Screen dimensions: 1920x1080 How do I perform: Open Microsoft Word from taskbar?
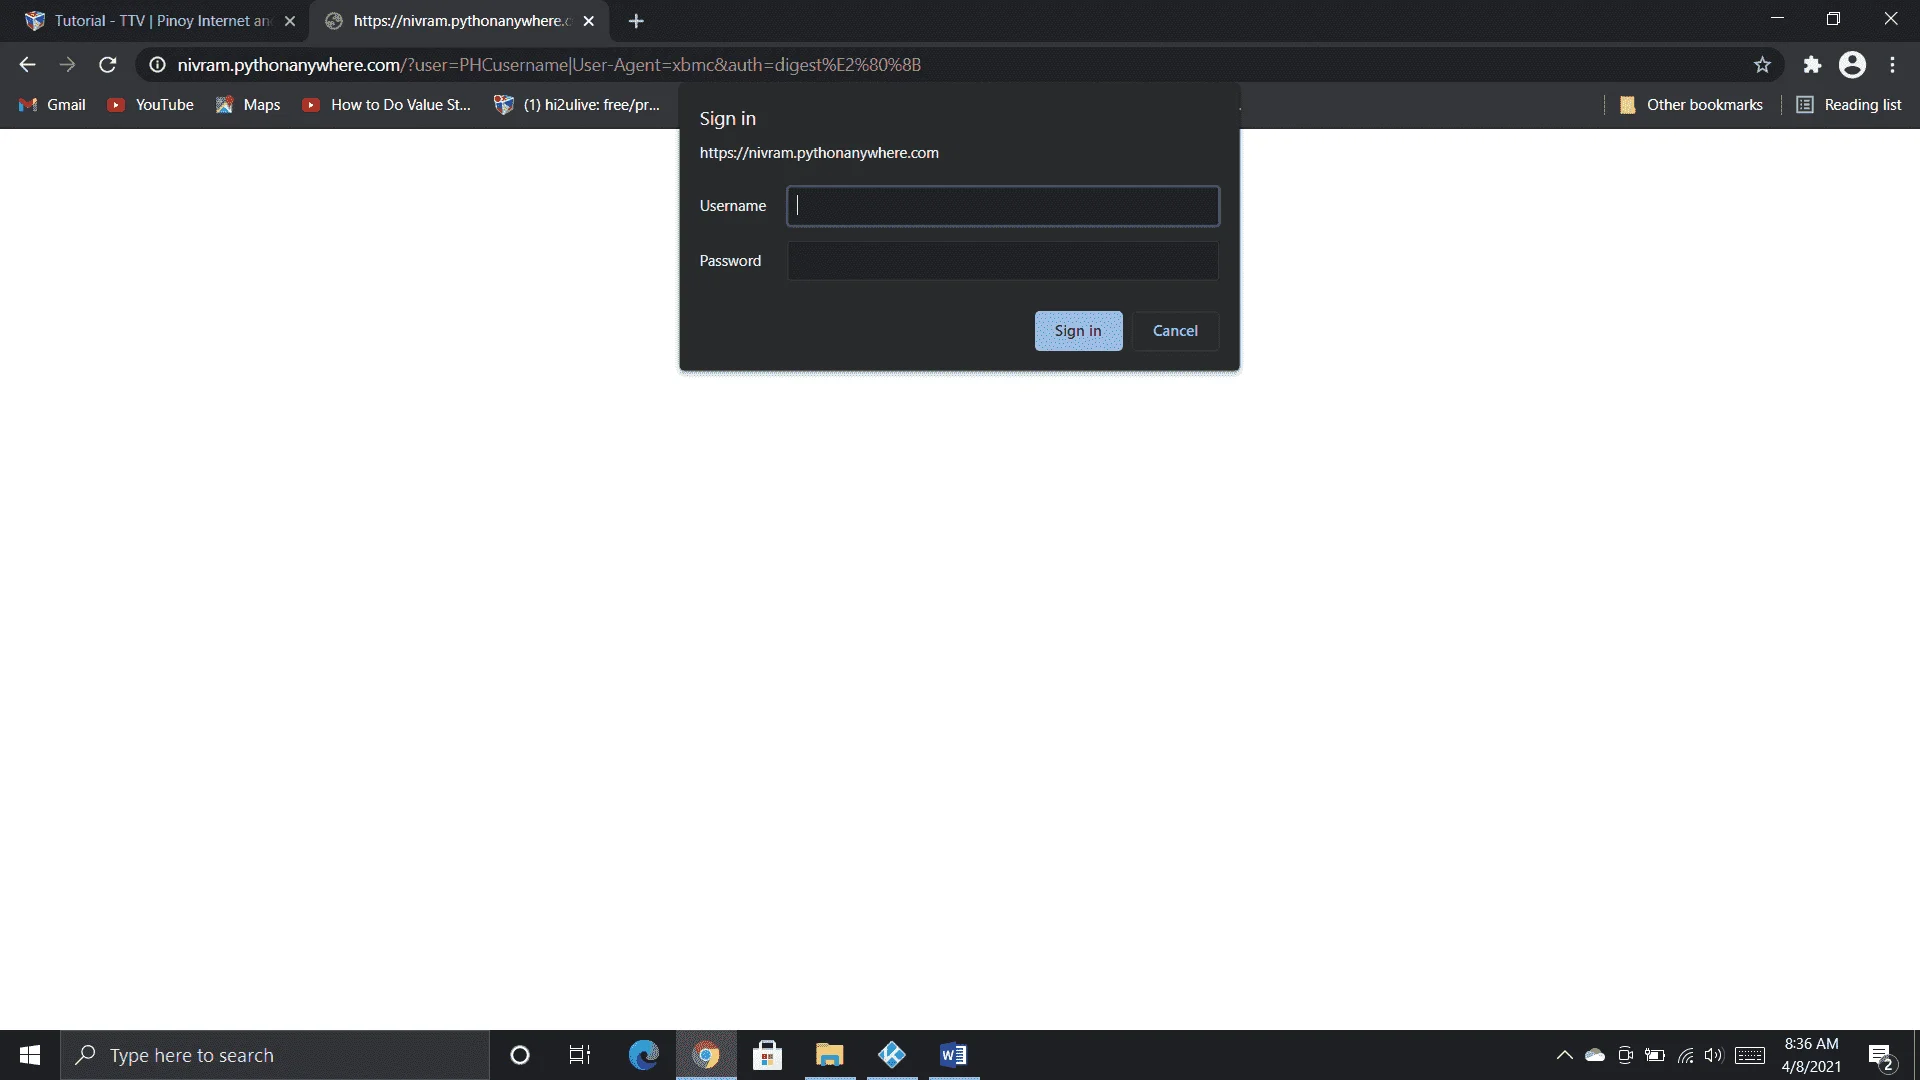tap(954, 1055)
